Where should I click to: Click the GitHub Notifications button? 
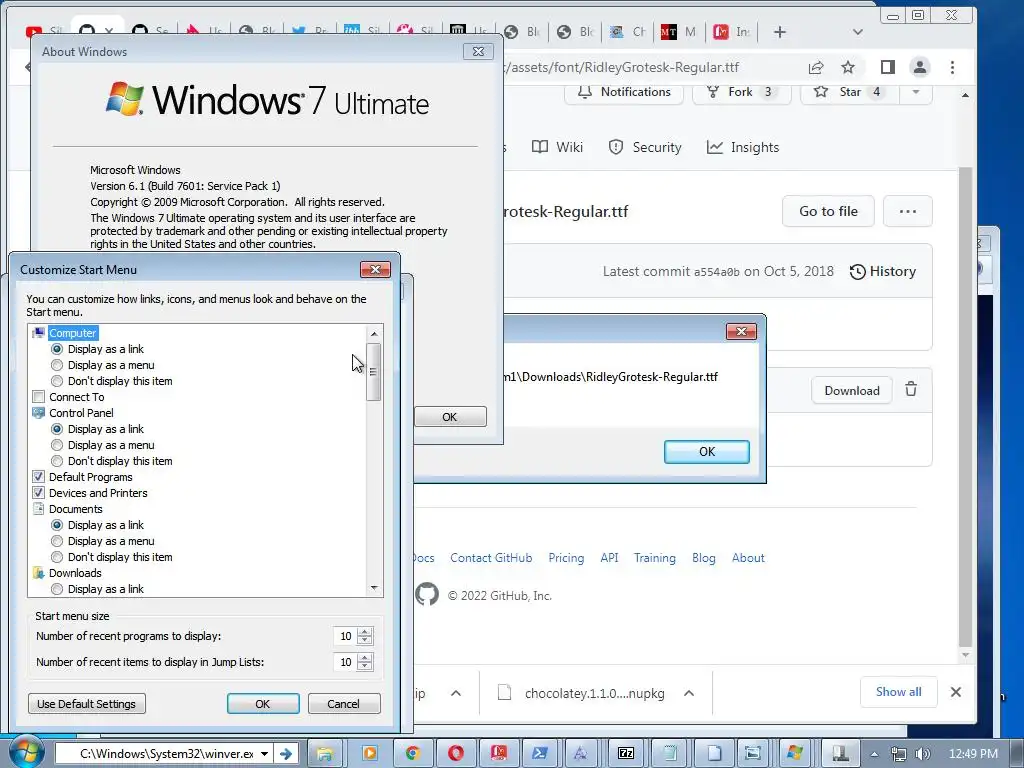[x=624, y=92]
